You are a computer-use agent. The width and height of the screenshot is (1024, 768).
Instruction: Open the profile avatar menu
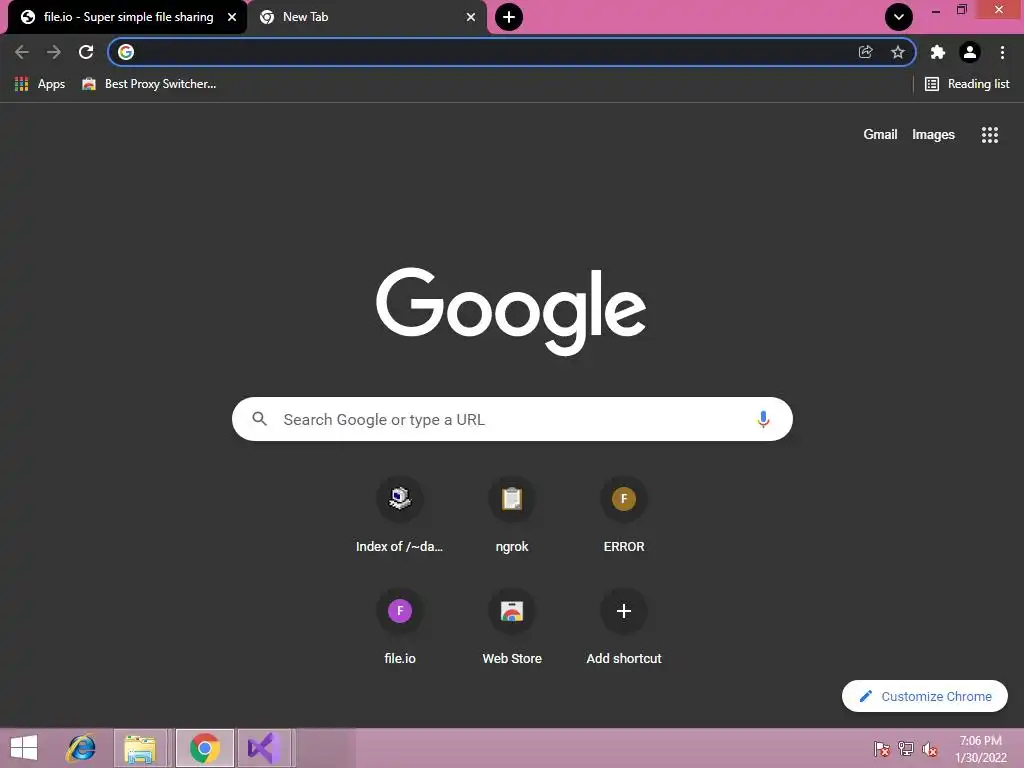pyautogui.click(x=970, y=52)
